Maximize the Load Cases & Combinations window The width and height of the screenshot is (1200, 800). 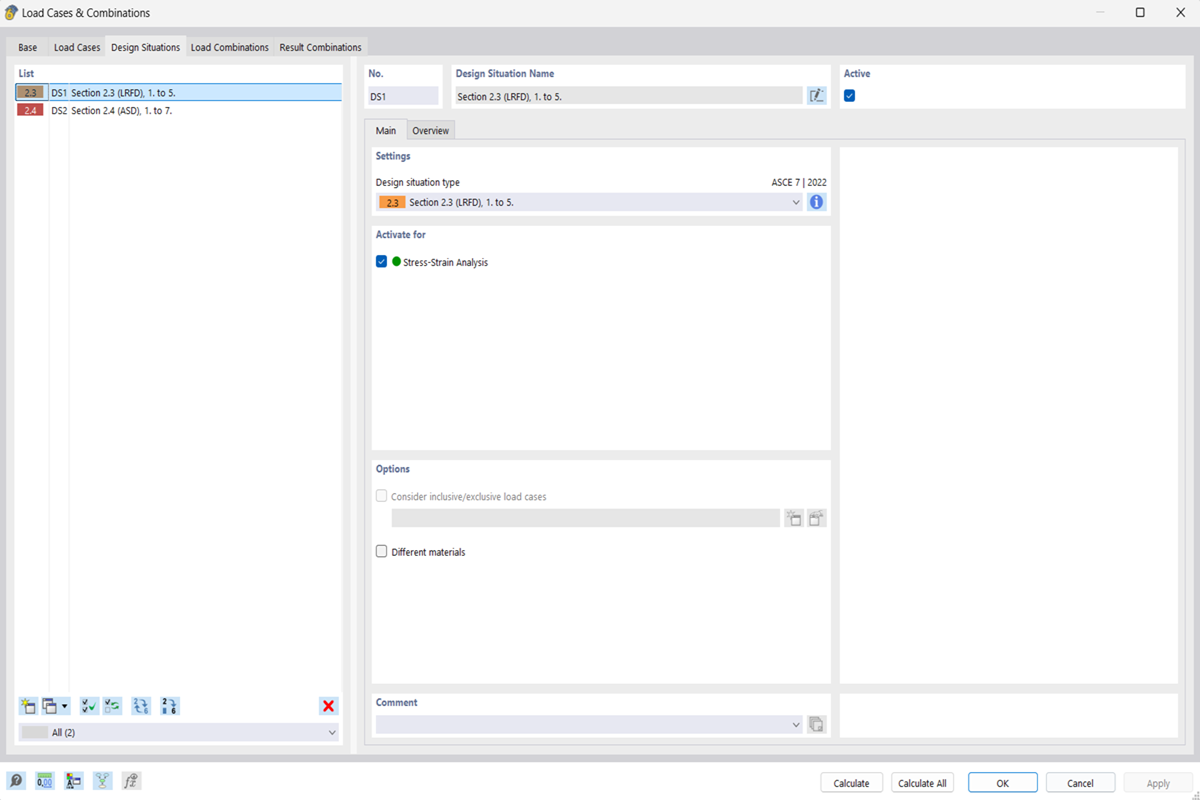point(1140,13)
